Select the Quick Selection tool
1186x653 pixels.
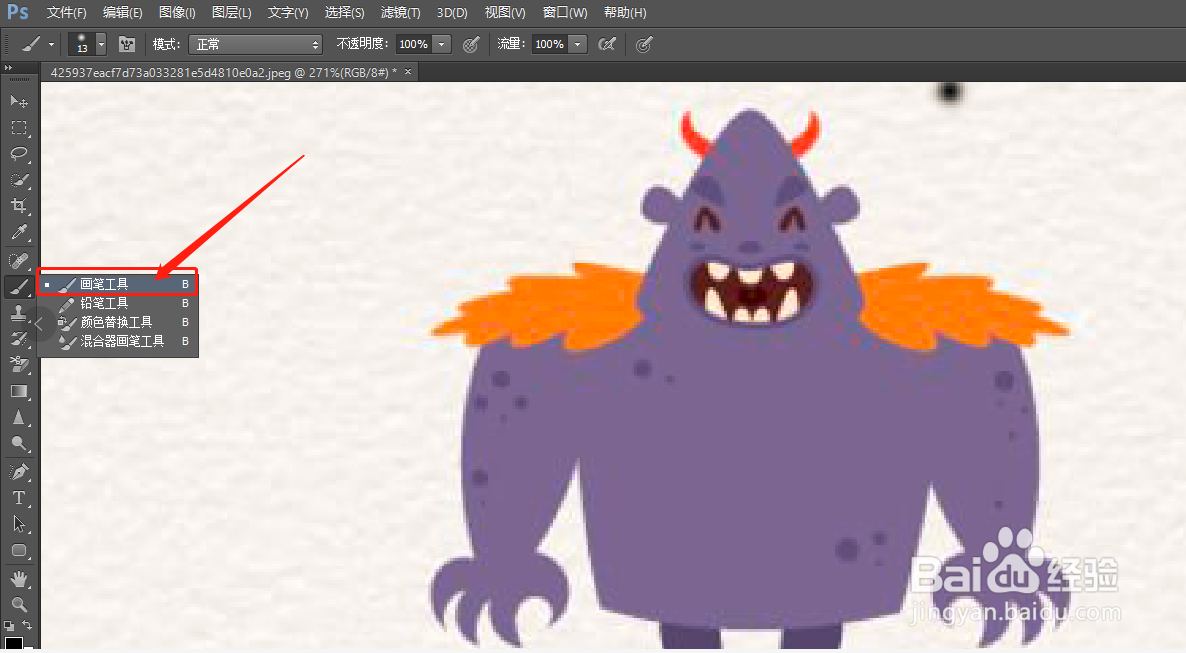coord(19,180)
